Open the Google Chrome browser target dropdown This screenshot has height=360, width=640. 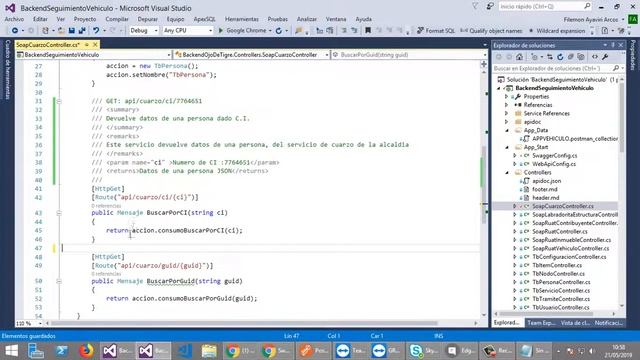pyautogui.click(x=270, y=31)
